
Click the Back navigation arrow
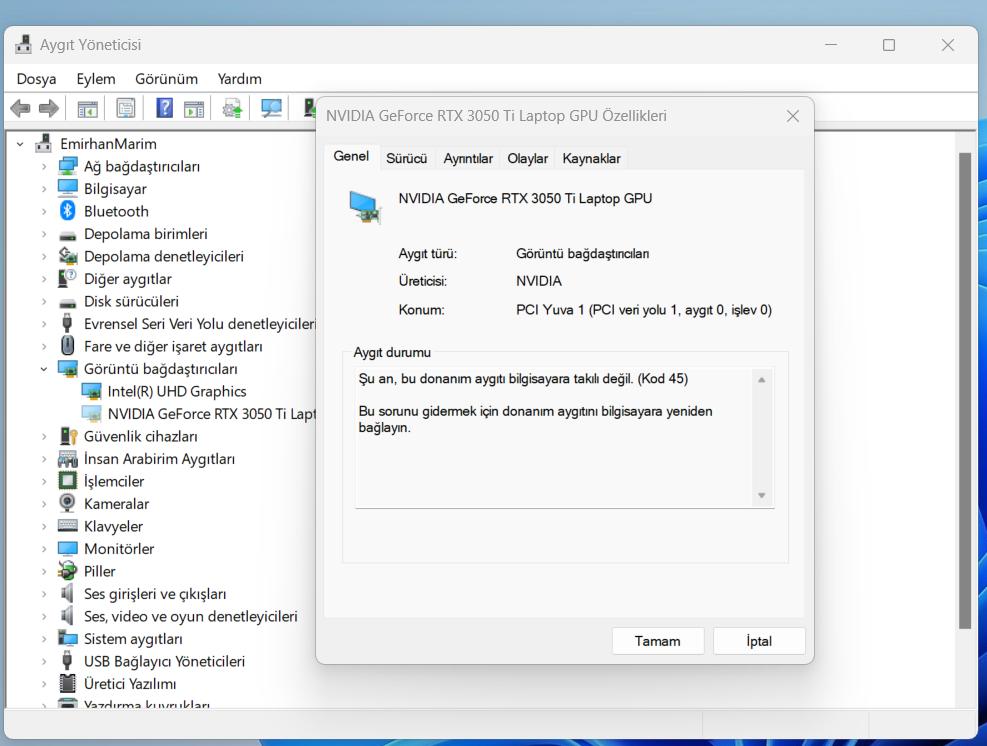[x=20, y=107]
